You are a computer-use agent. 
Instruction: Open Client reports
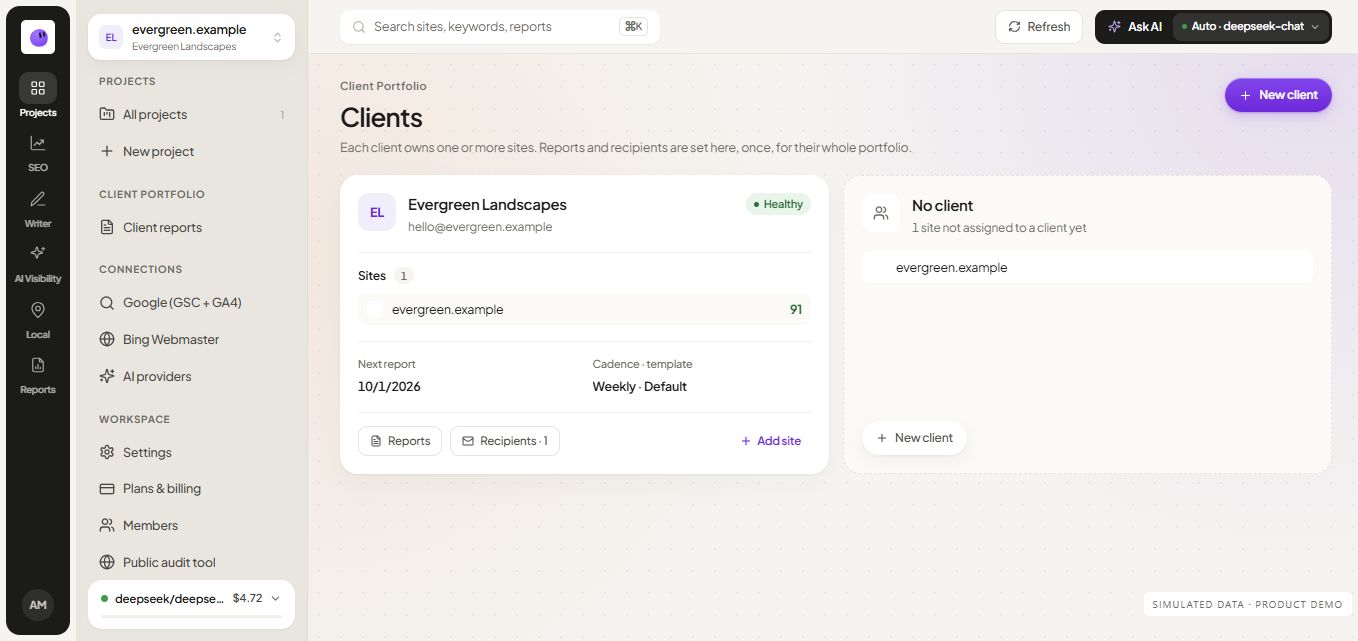[x=192, y=228]
